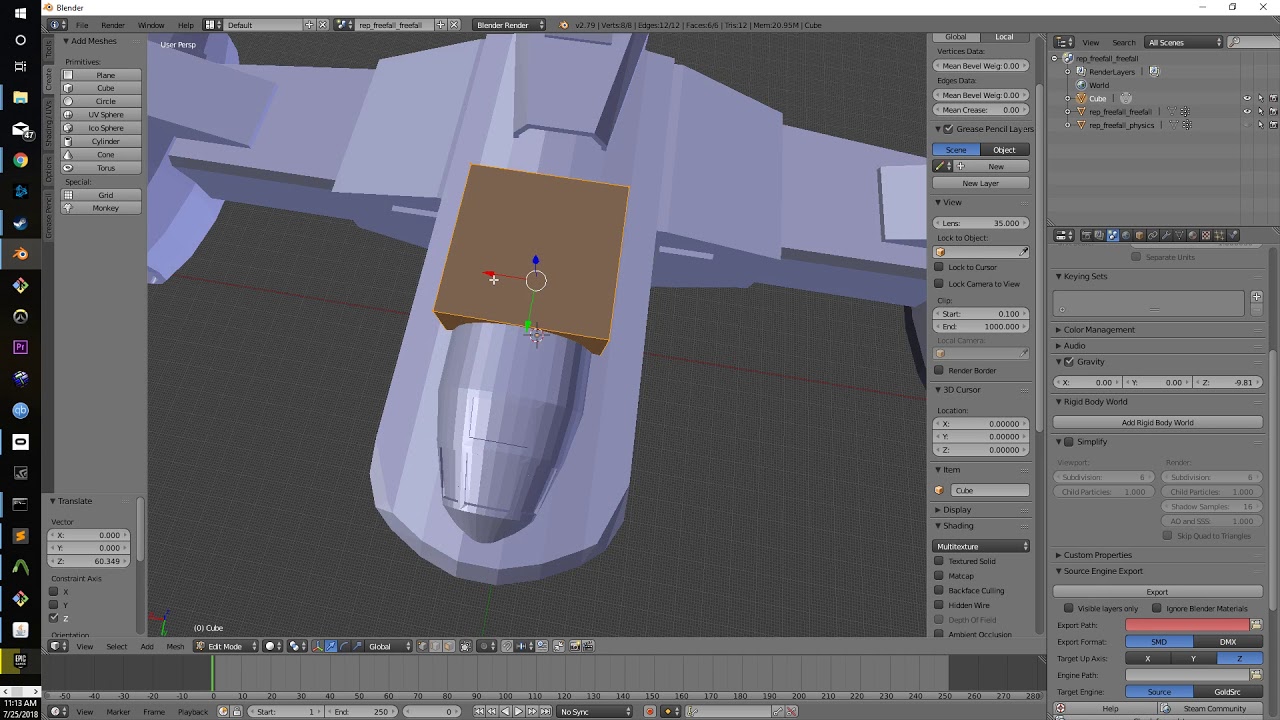
Task: Select rotate manipulator arc icon
Action: click(x=345, y=646)
